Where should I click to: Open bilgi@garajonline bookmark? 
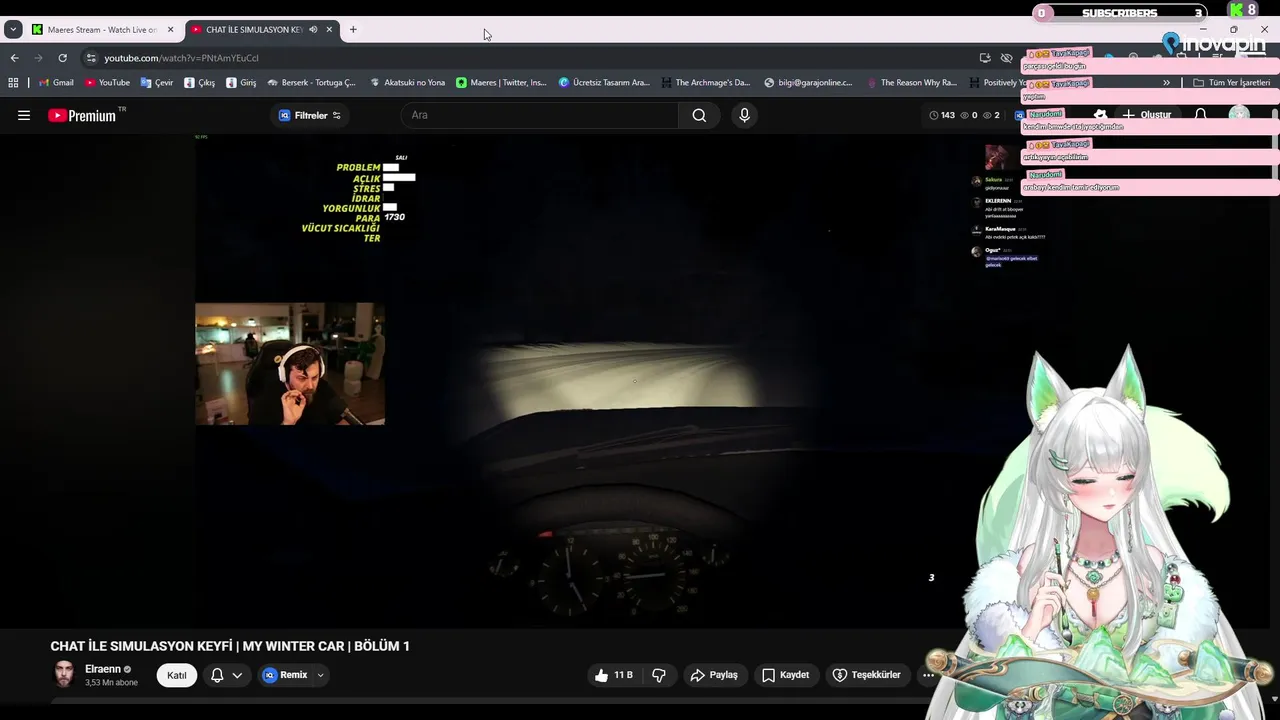tap(808, 83)
